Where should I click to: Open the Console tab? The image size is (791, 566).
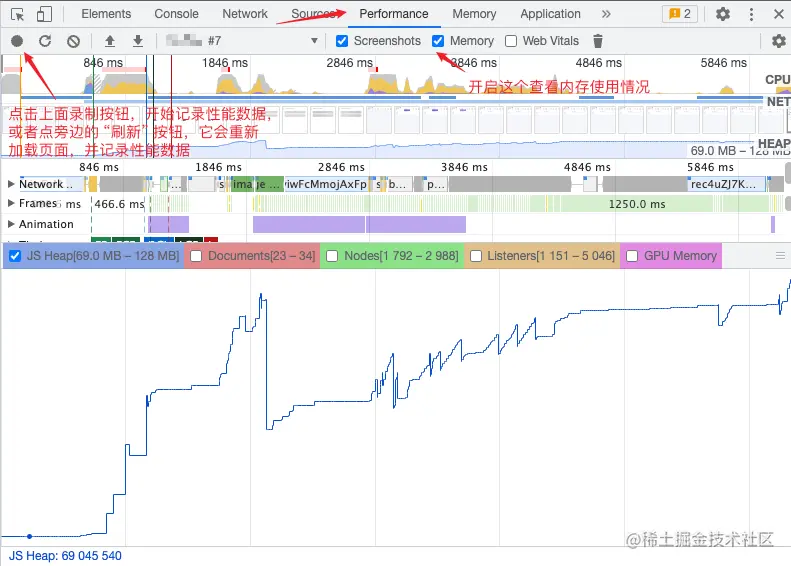pyautogui.click(x=177, y=14)
